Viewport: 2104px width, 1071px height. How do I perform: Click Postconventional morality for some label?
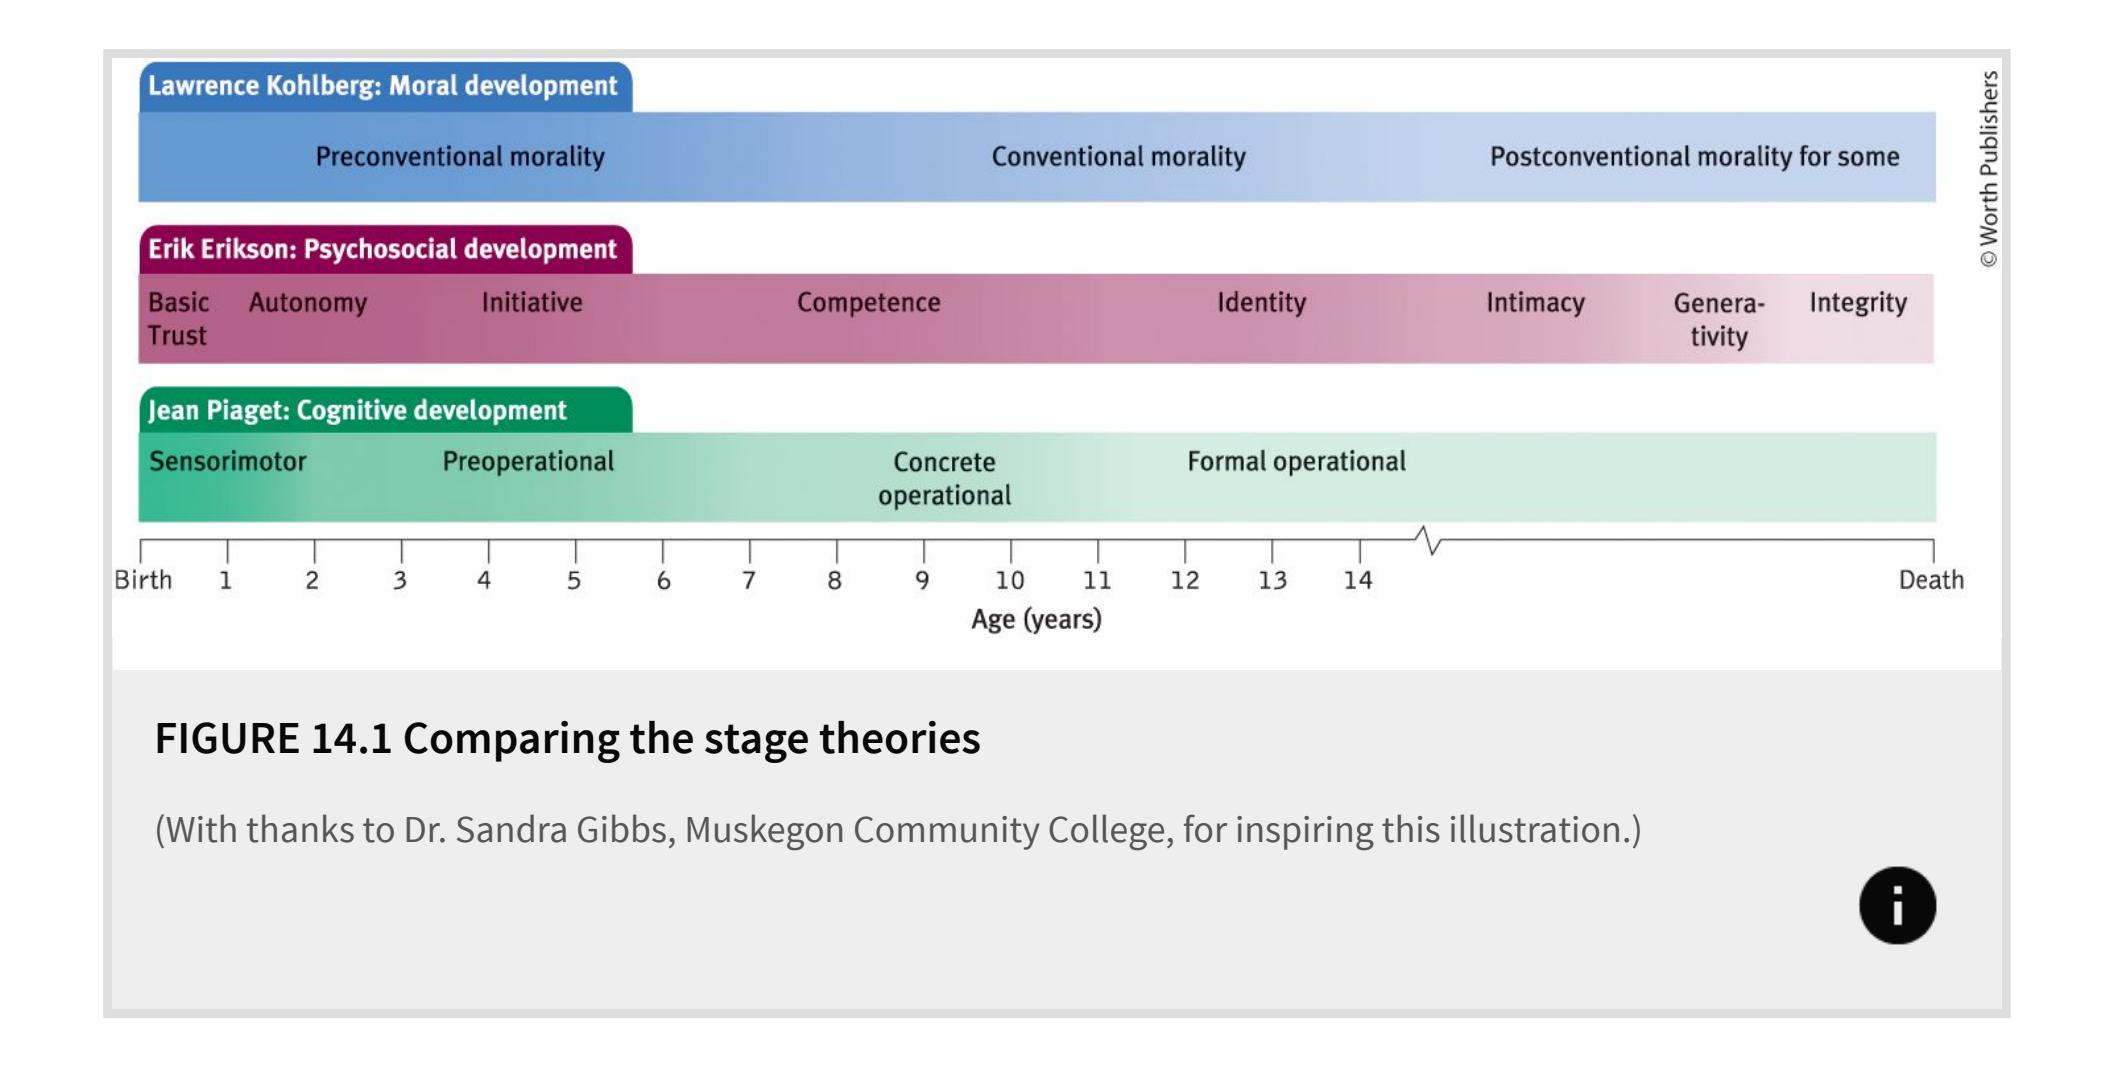click(x=1694, y=157)
